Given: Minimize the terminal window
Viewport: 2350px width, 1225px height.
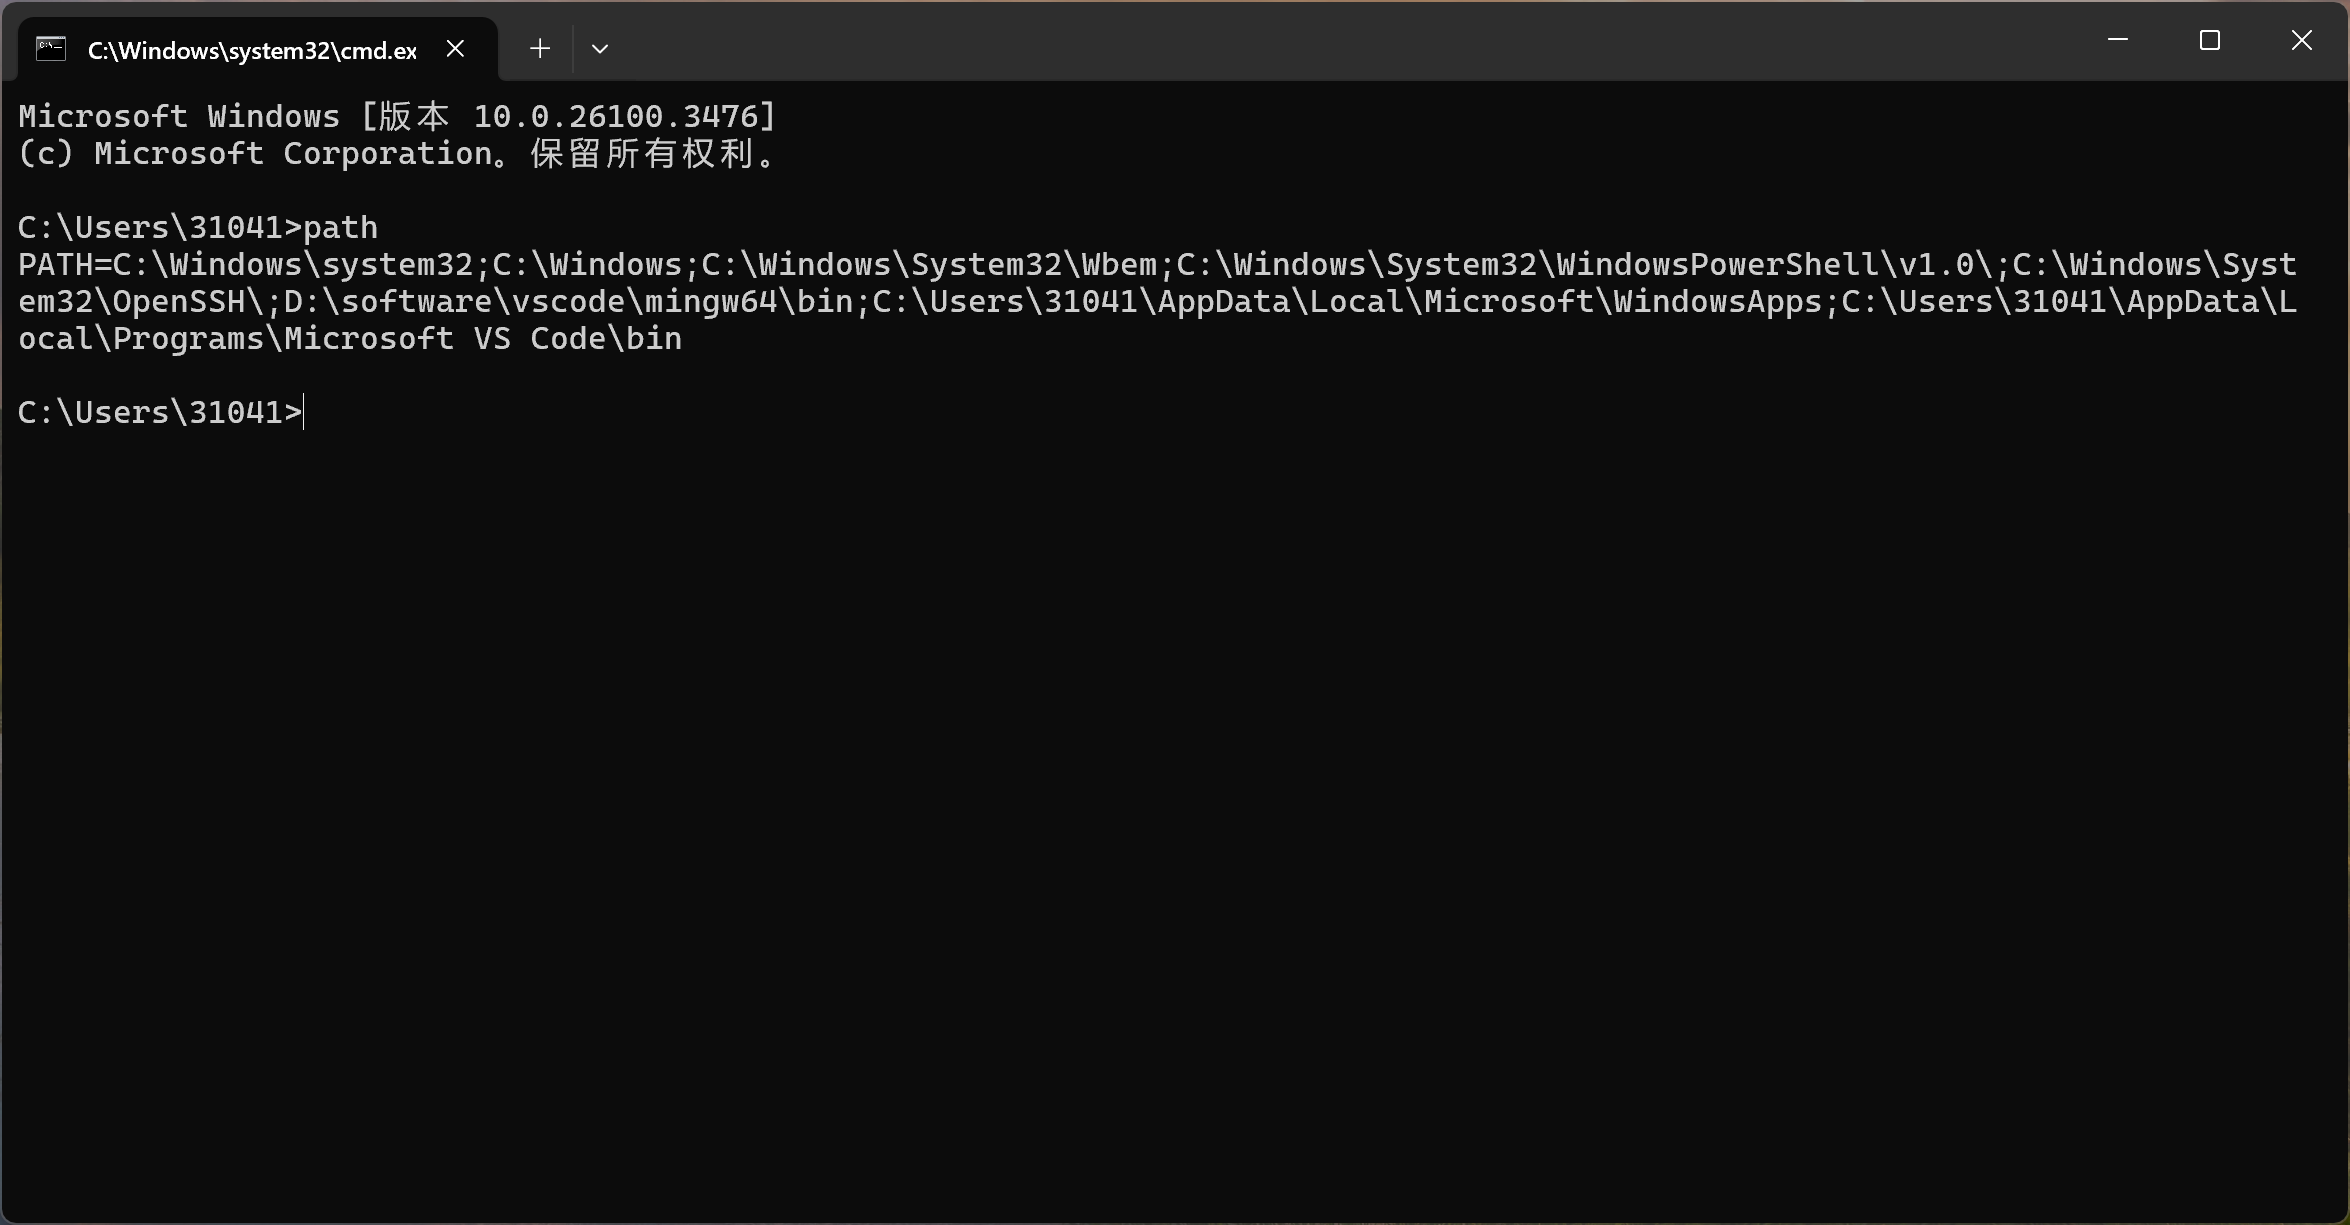Looking at the screenshot, I should click(x=2117, y=41).
